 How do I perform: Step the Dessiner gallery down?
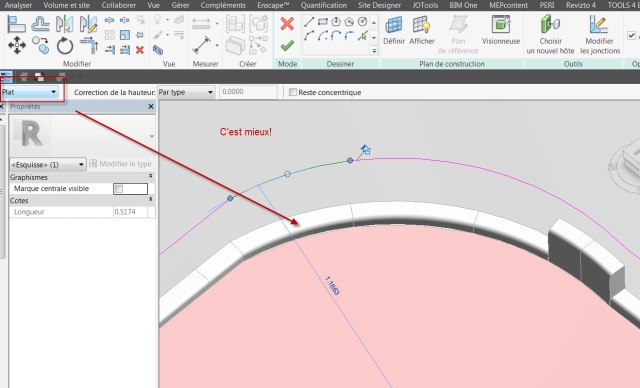coord(374,37)
